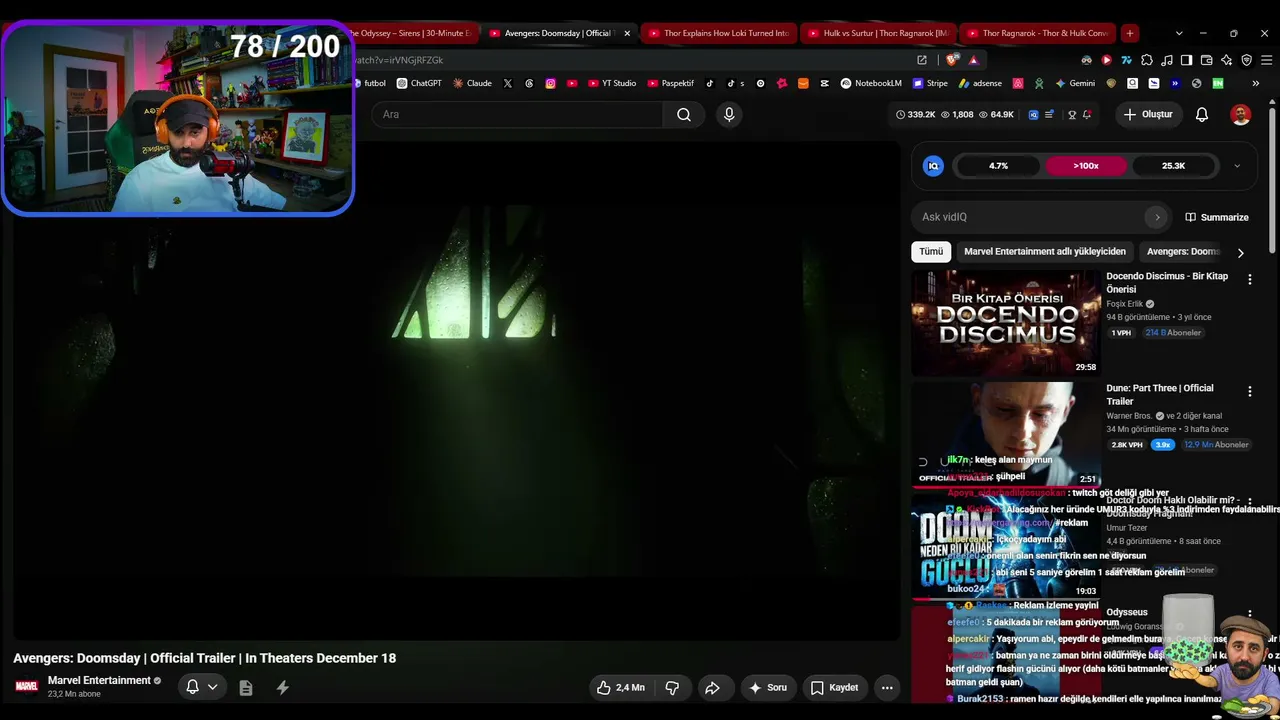Viewport: 1280px width, 720px height.
Task: Open the Gemini bookmark
Action: click(1075, 83)
